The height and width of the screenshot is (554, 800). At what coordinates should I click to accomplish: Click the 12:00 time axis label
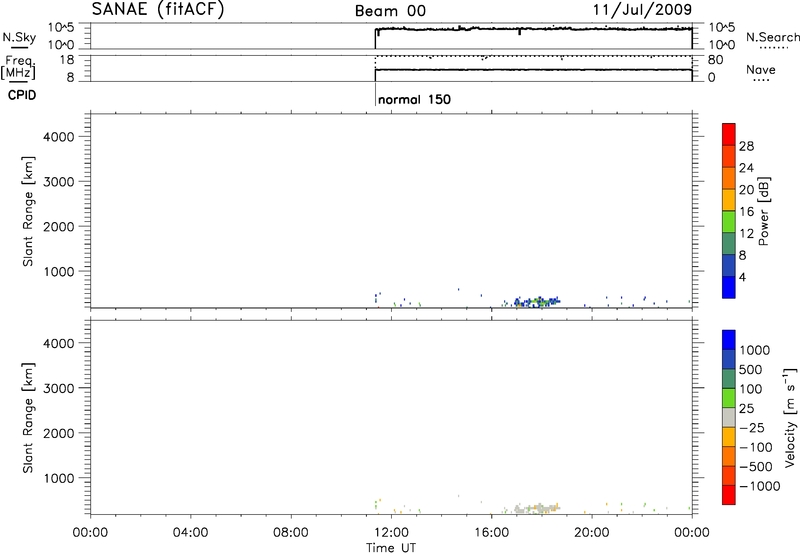pyautogui.click(x=391, y=533)
